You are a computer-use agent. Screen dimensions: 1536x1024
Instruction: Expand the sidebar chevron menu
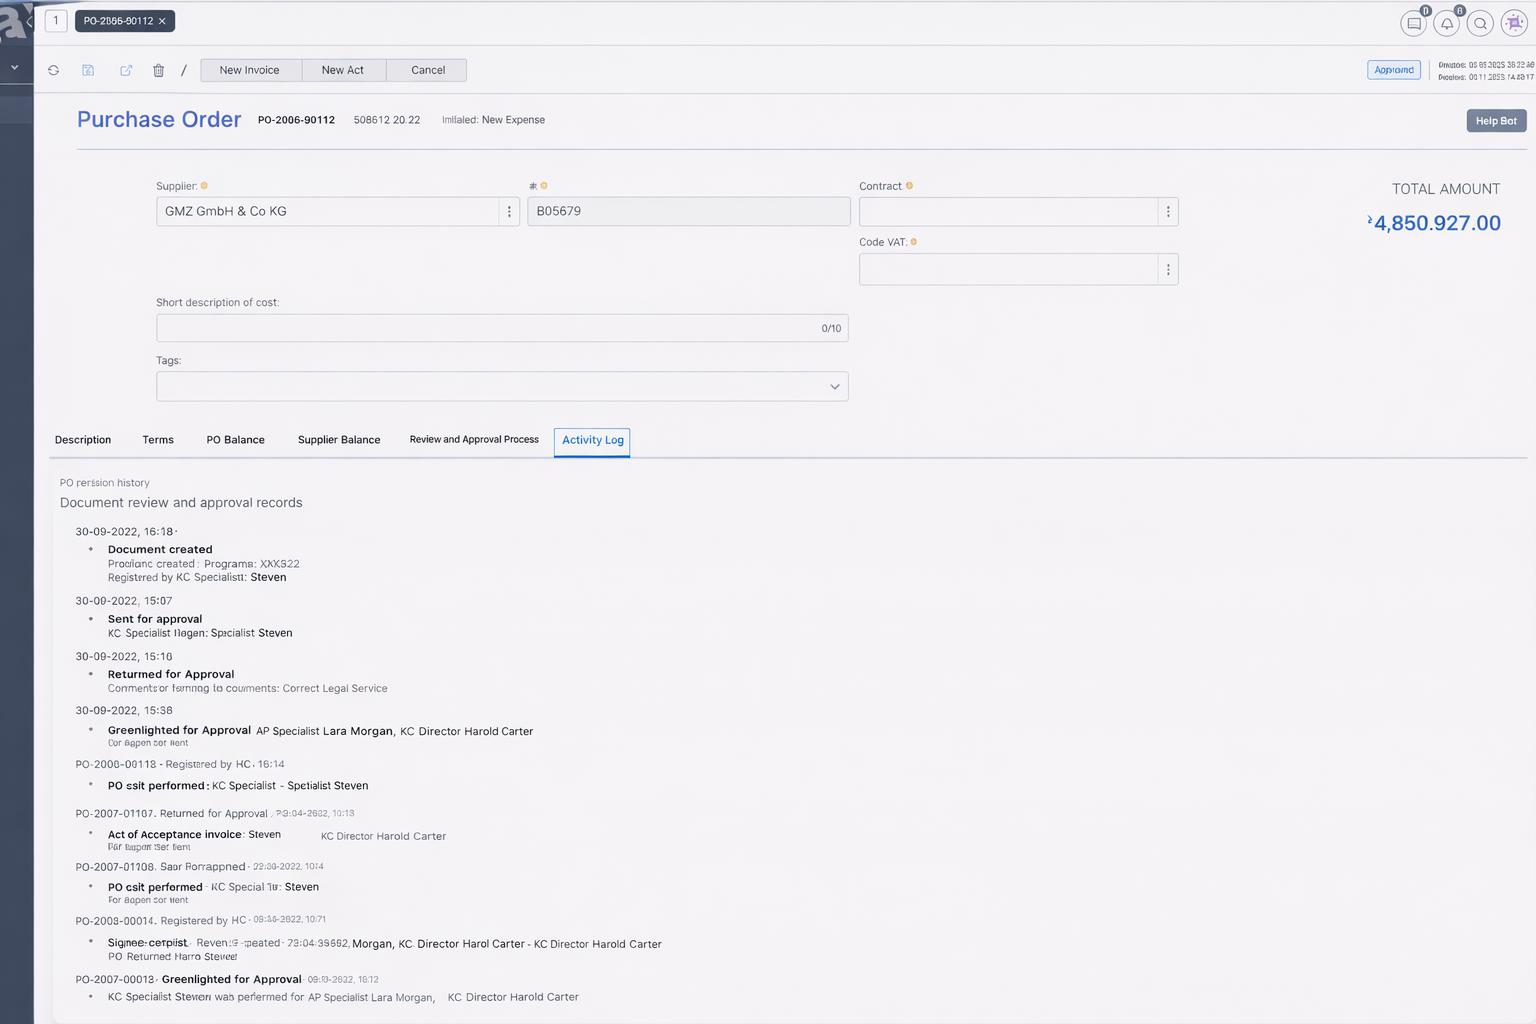tap(15, 68)
